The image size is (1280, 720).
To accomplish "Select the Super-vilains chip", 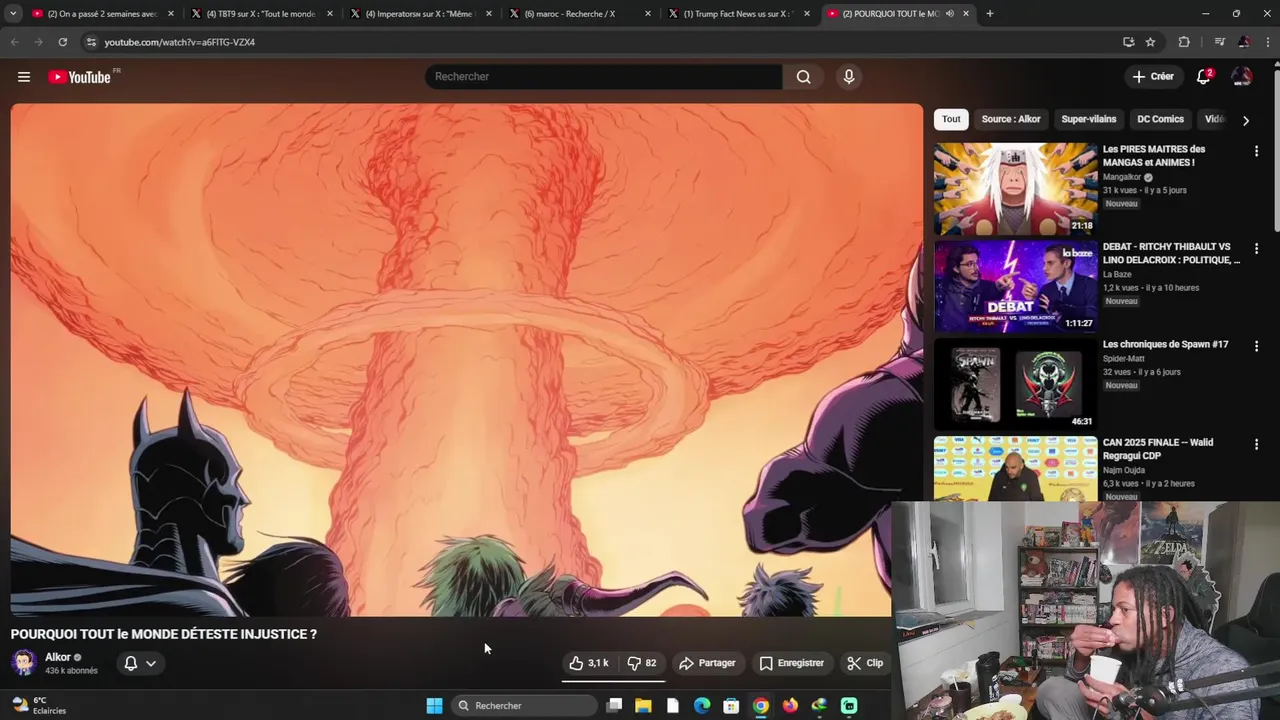I will [x=1088, y=119].
